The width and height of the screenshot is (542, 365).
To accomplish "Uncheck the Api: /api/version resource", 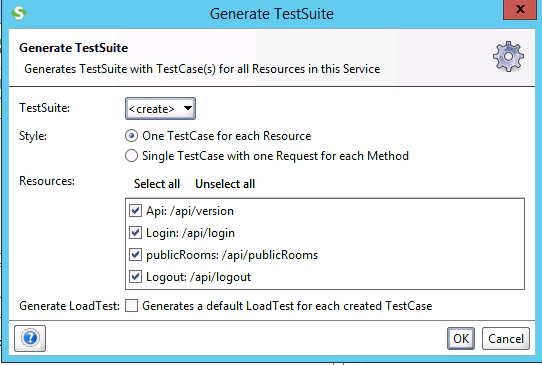I will pyautogui.click(x=135, y=210).
